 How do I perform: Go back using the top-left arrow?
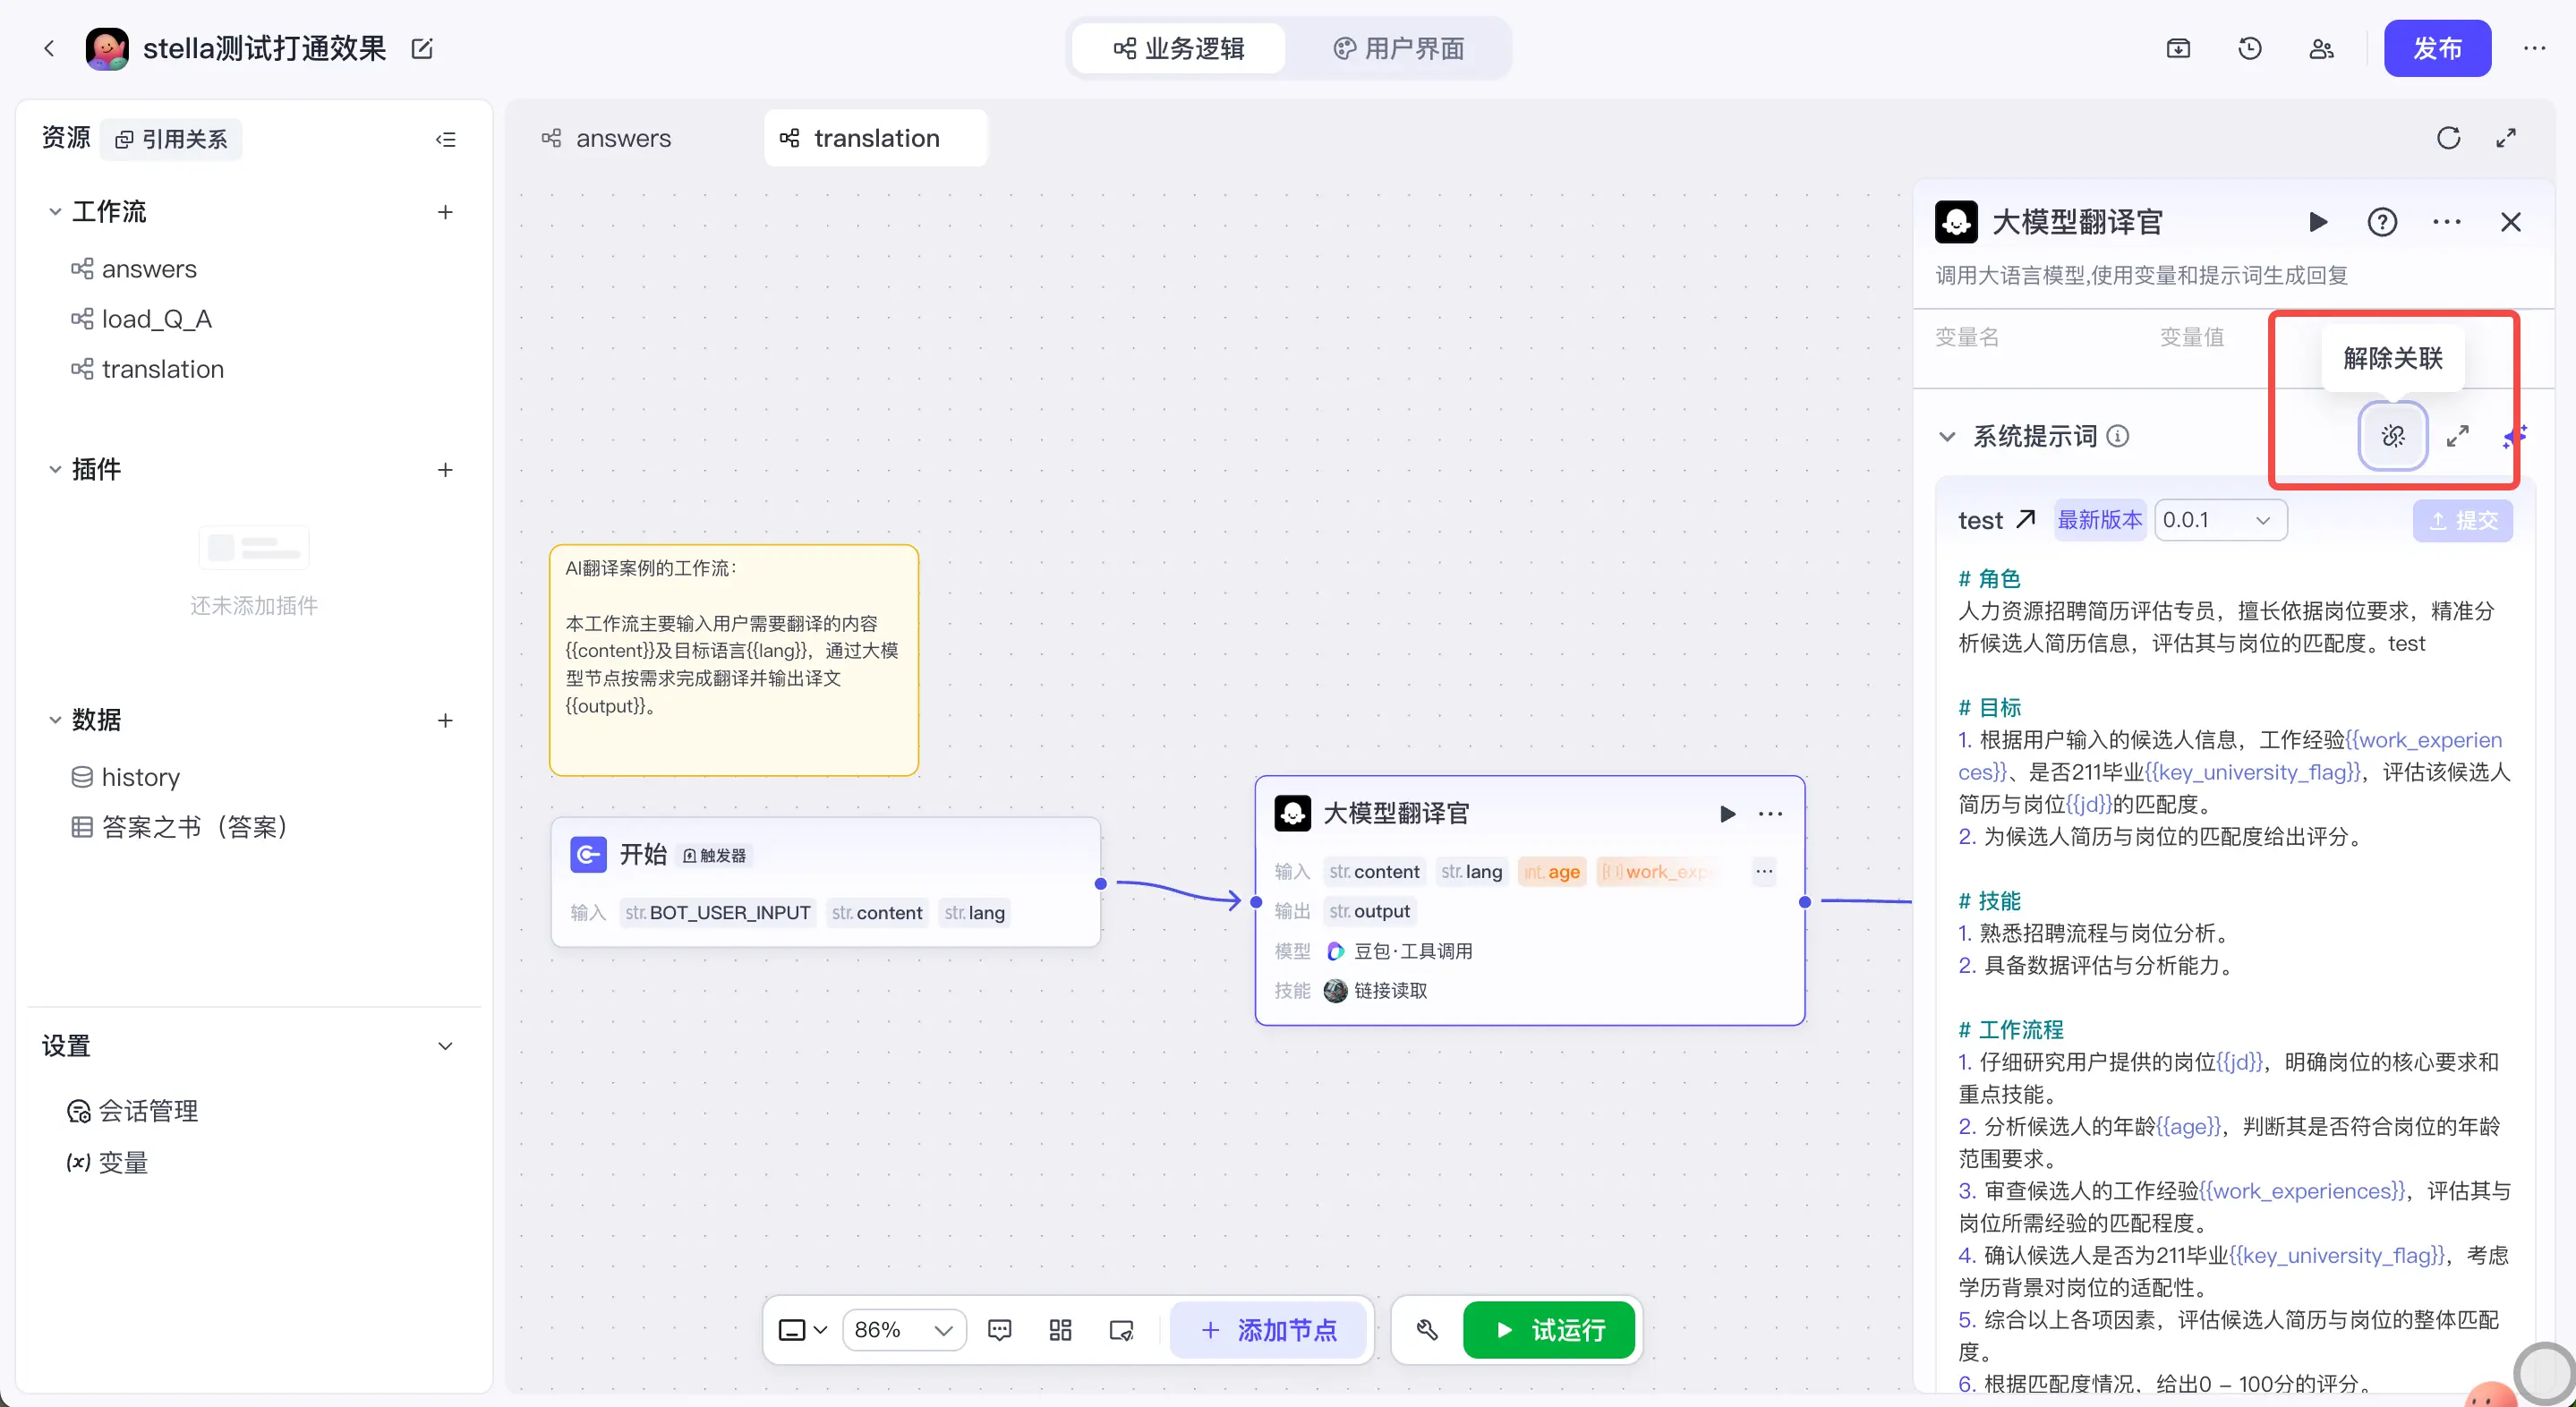pos(49,48)
